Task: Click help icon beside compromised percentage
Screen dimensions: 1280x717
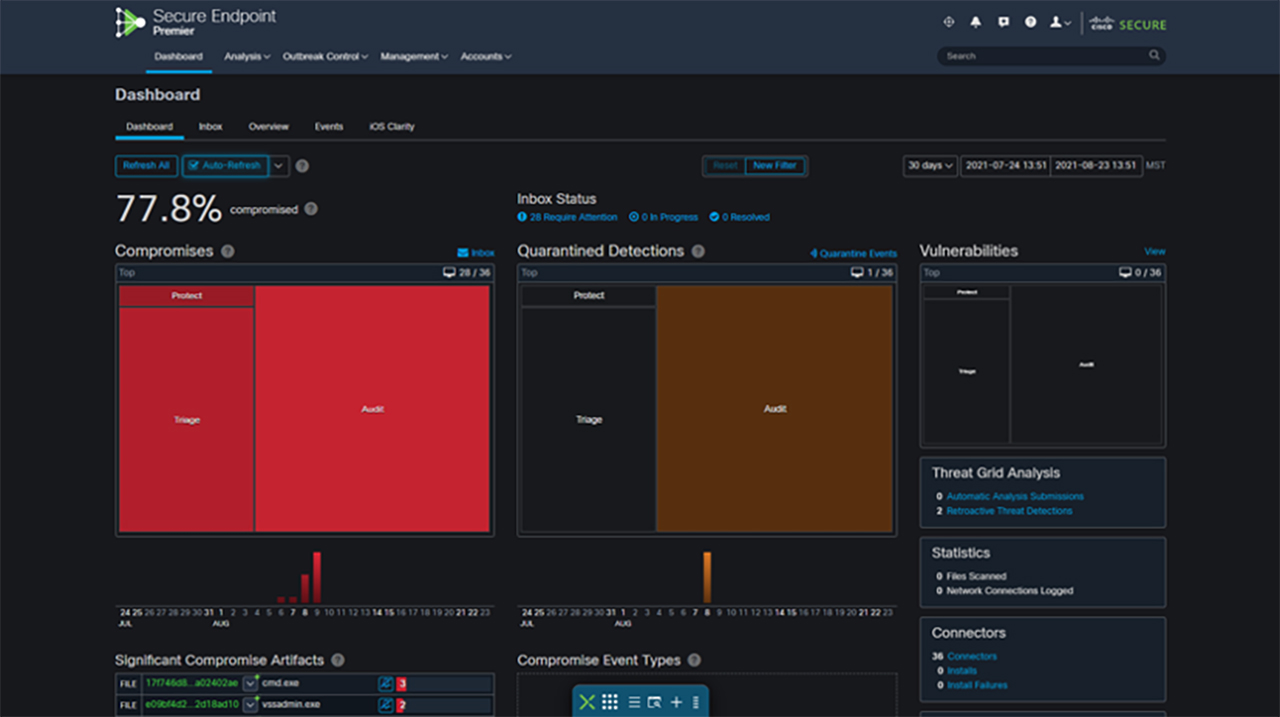Action: click(x=311, y=209)
